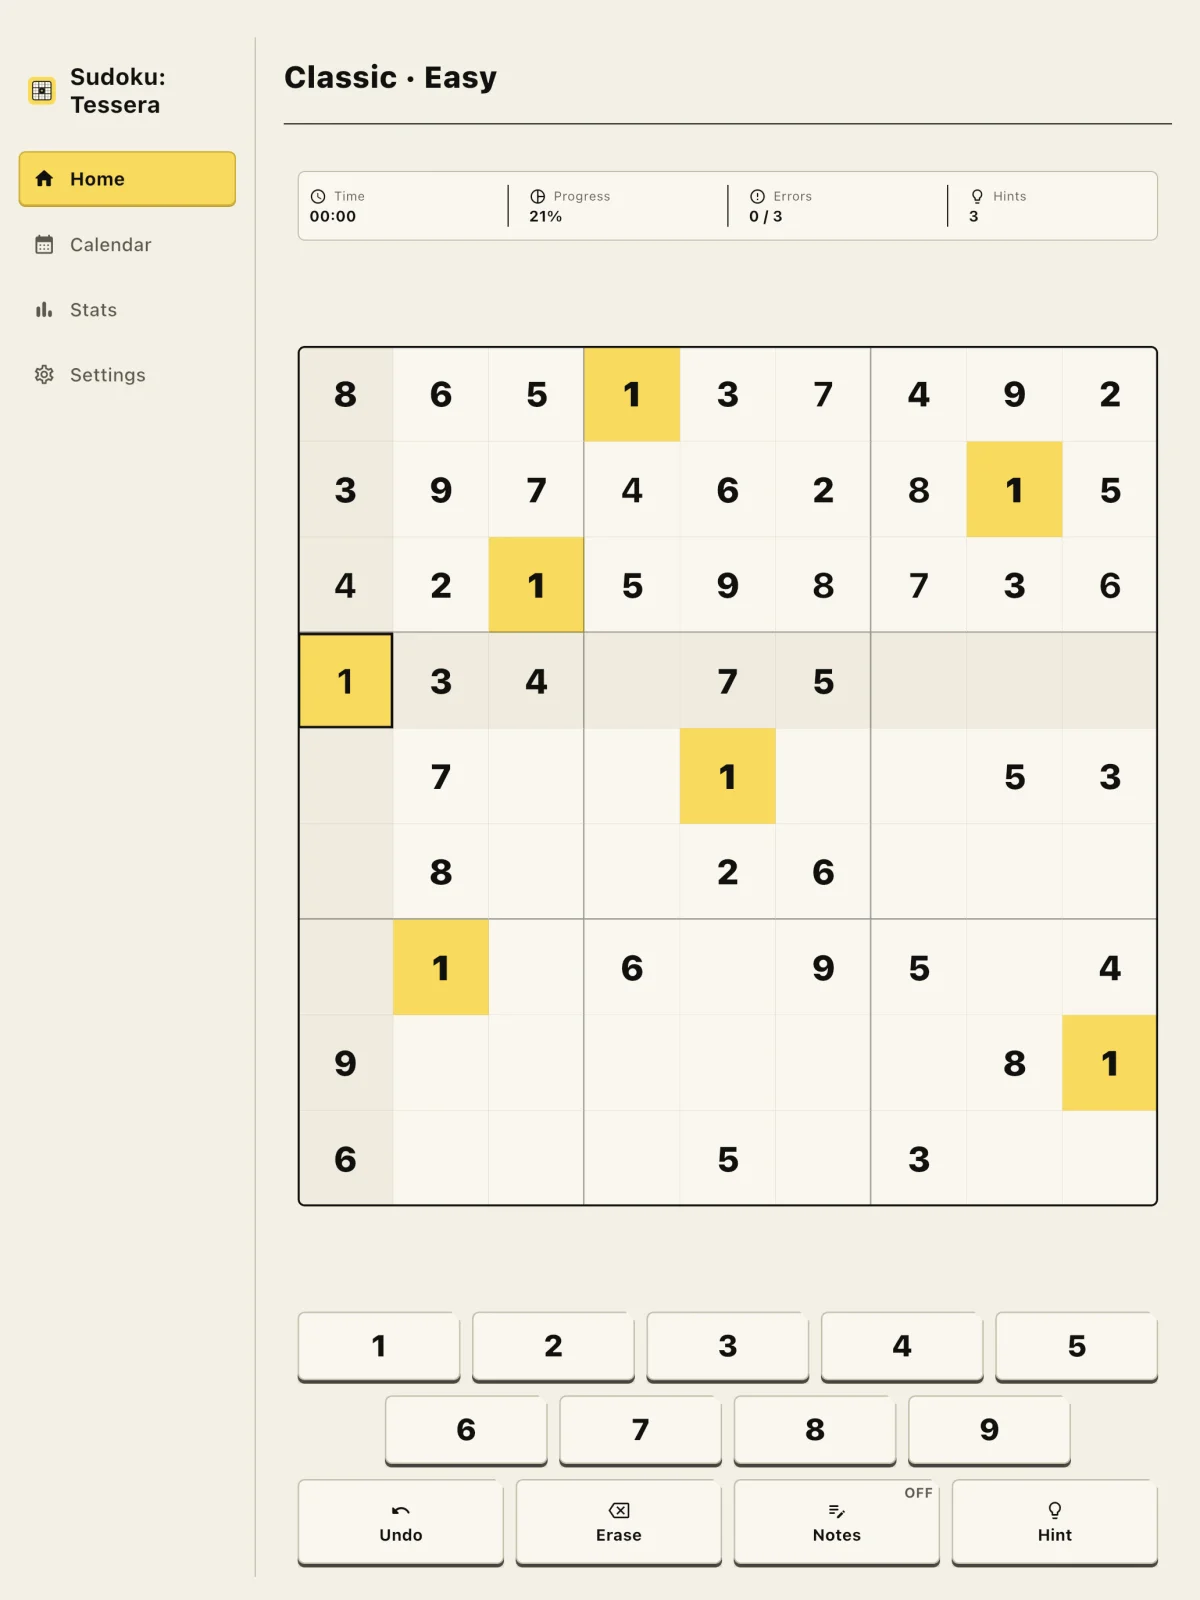Image resolution: width=1200 pixels, height=1600 pixels.
Task: Select the highlighted 1 in row eight
Action: [1110, 1063]
